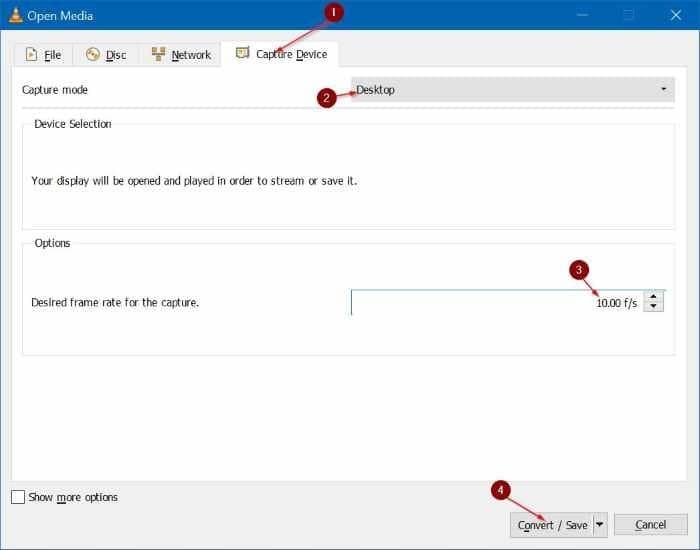700x550 pixels.
Task: Click the 'Open Media' window title text
Action: pyautogui.click(x=60, y=16)
